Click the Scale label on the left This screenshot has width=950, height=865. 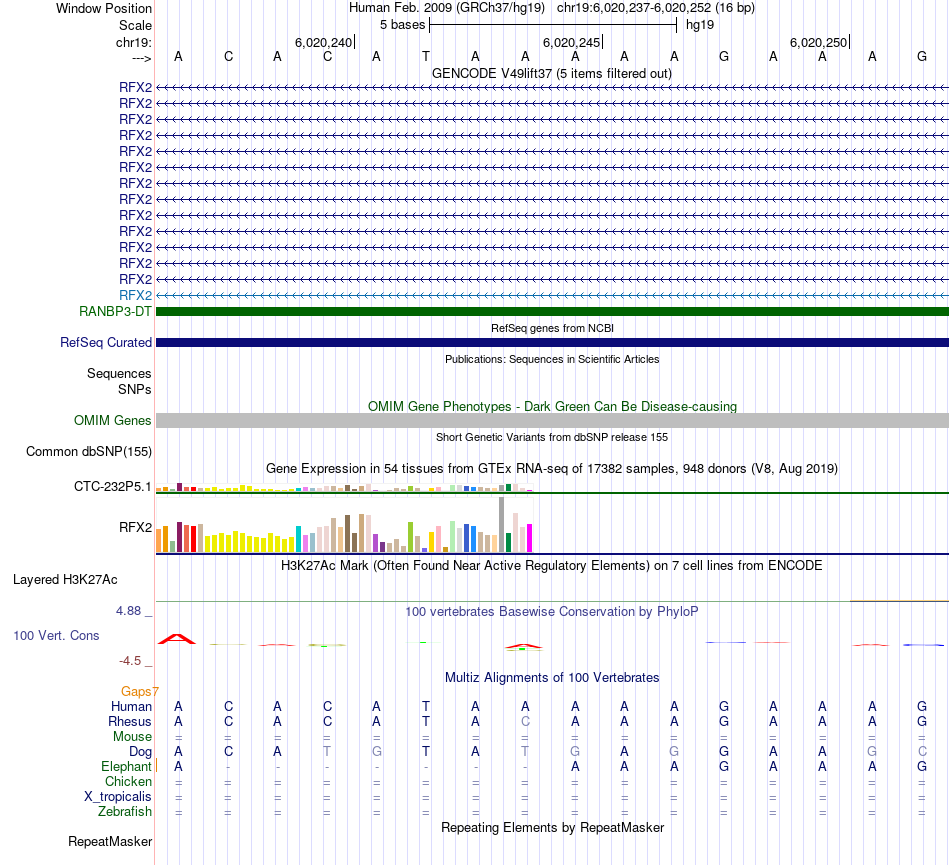[x=135, y=25]
